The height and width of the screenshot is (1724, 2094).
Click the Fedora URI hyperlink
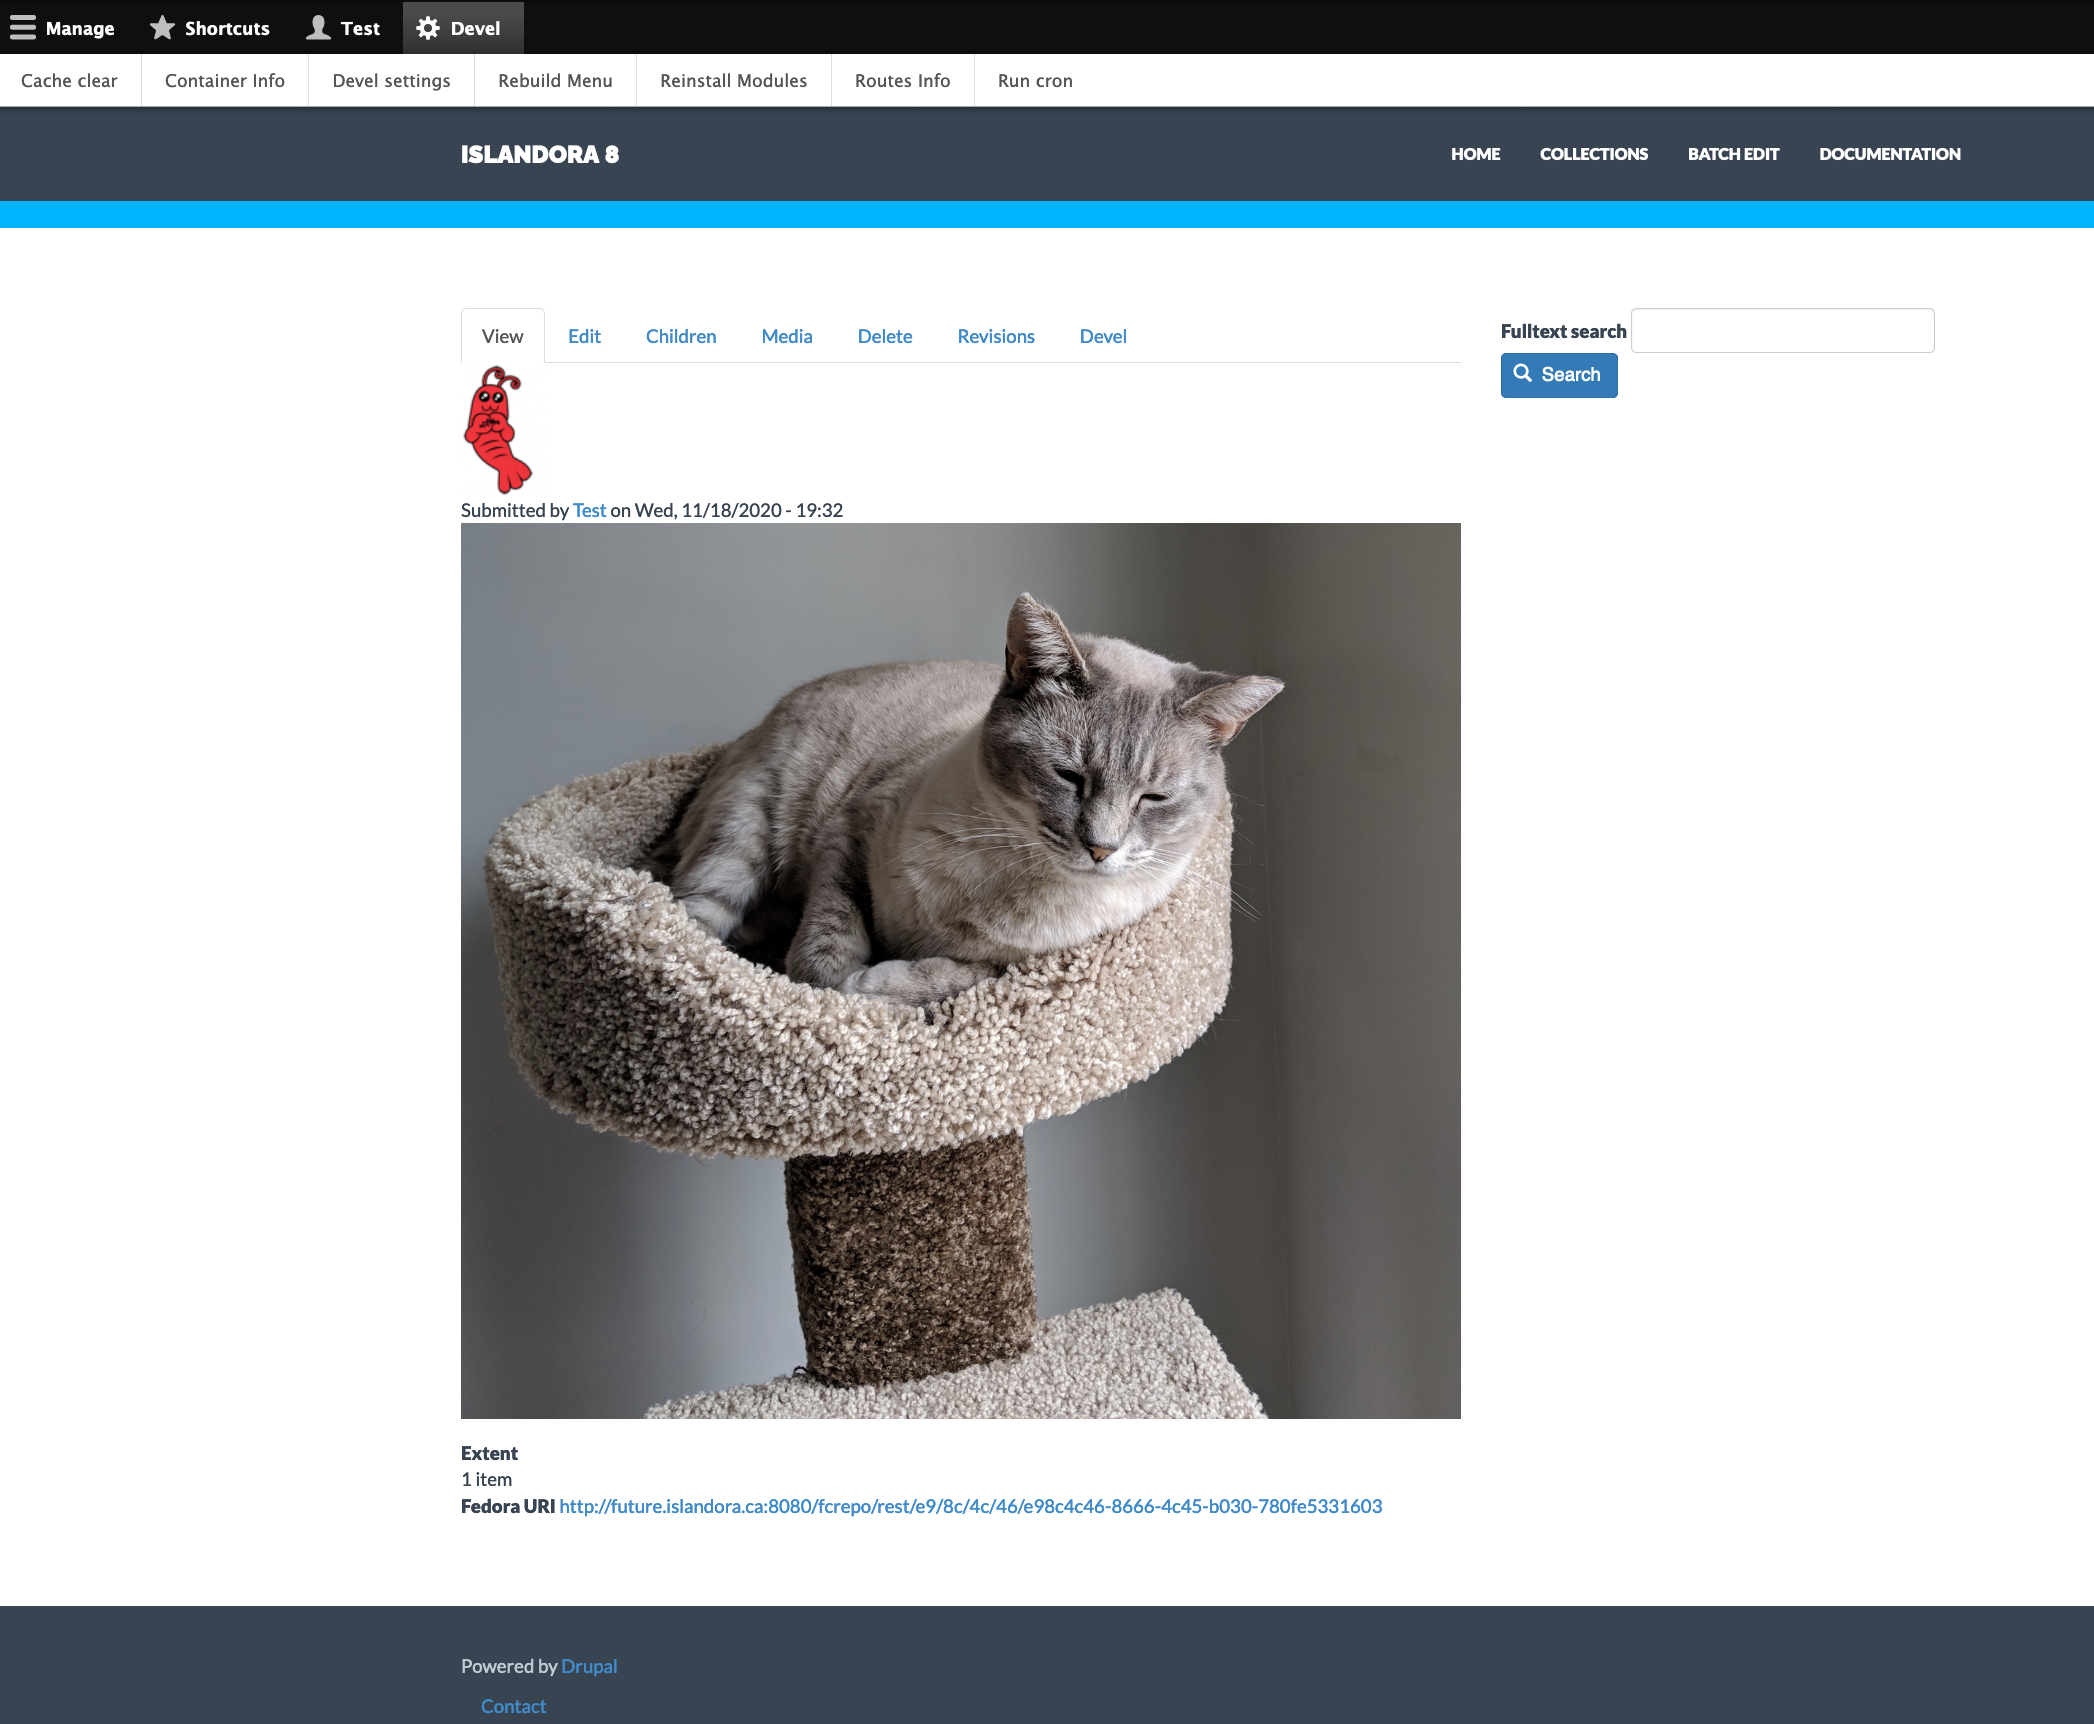click(970, 1507)
